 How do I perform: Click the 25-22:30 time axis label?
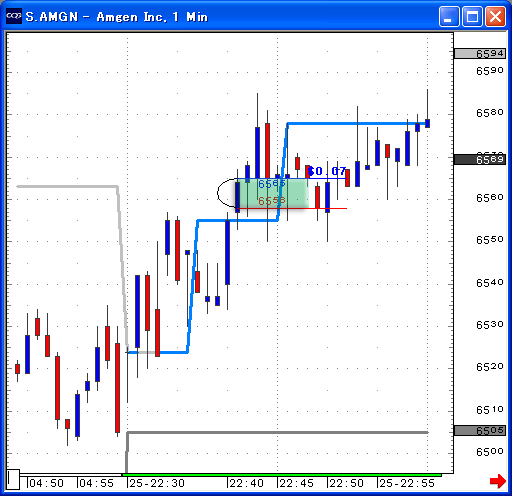pos(157,483)
